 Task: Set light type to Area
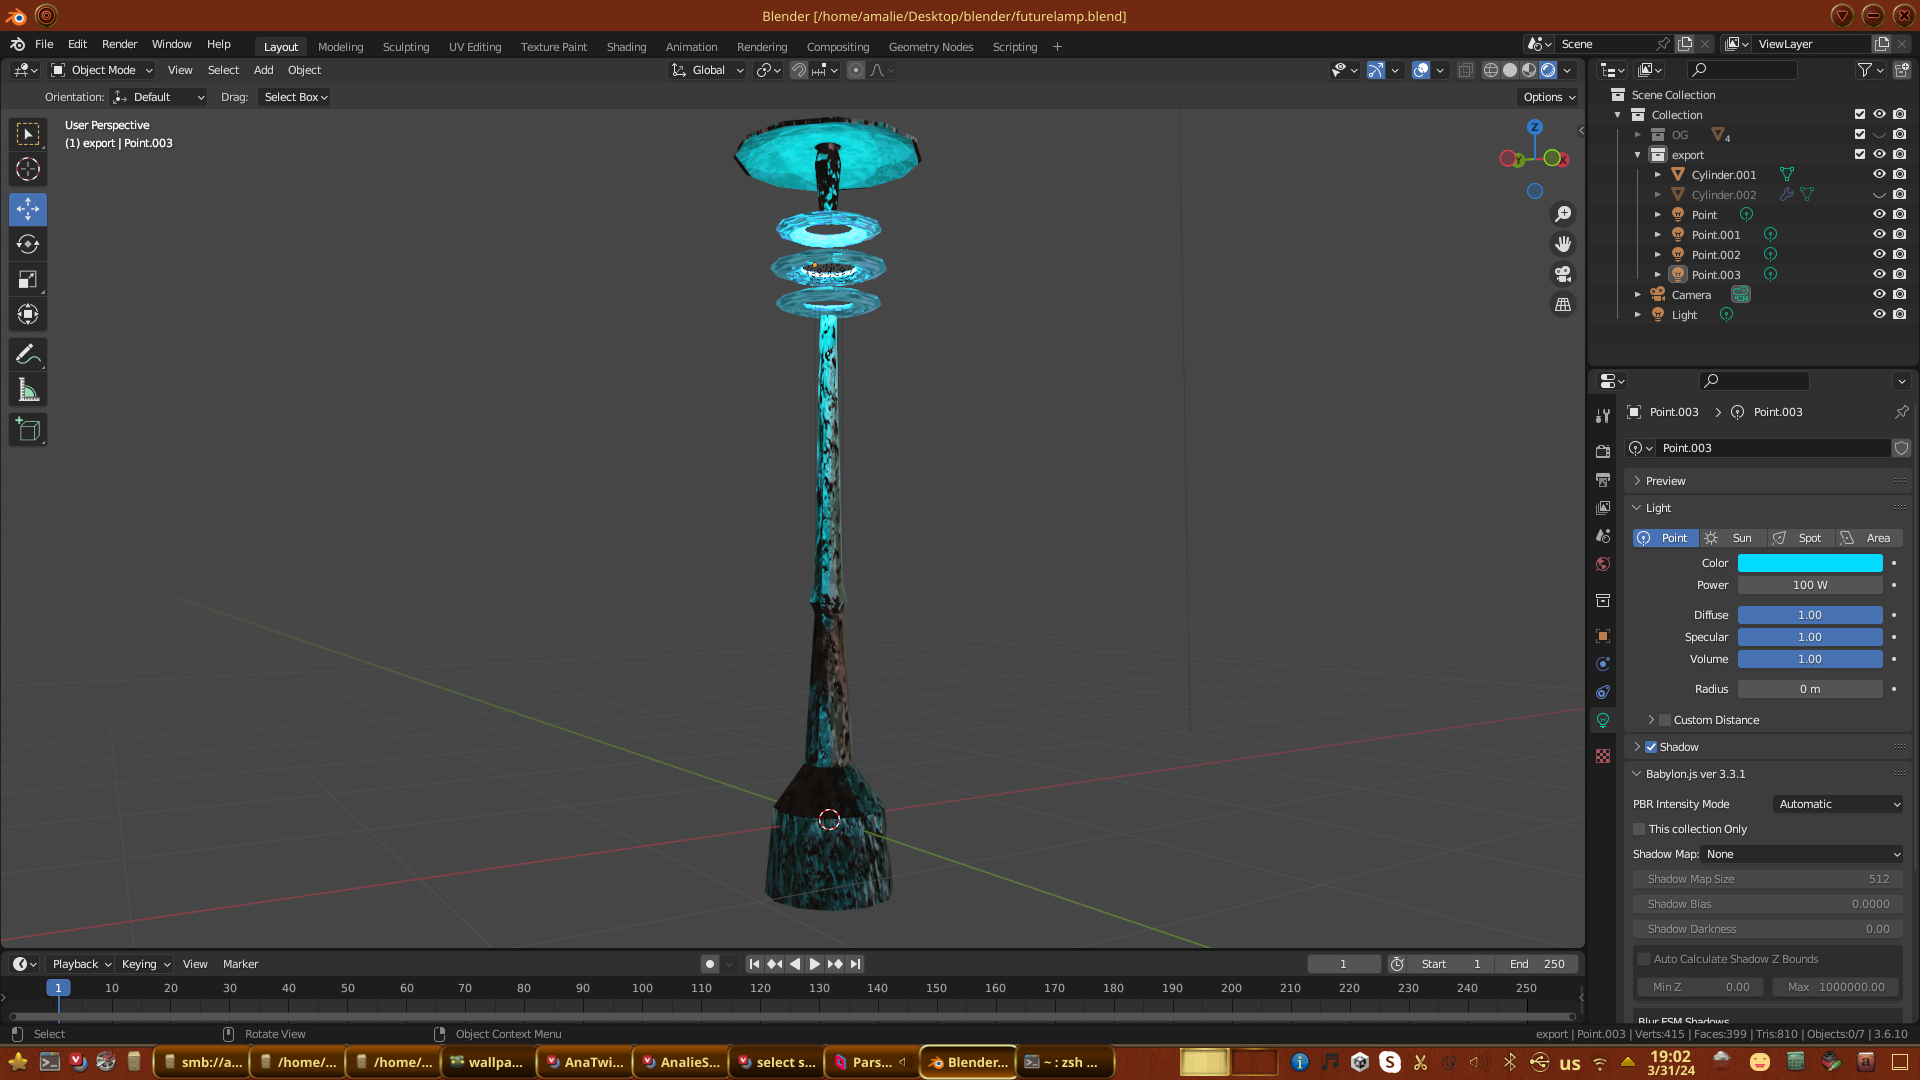pos(1868,538)
